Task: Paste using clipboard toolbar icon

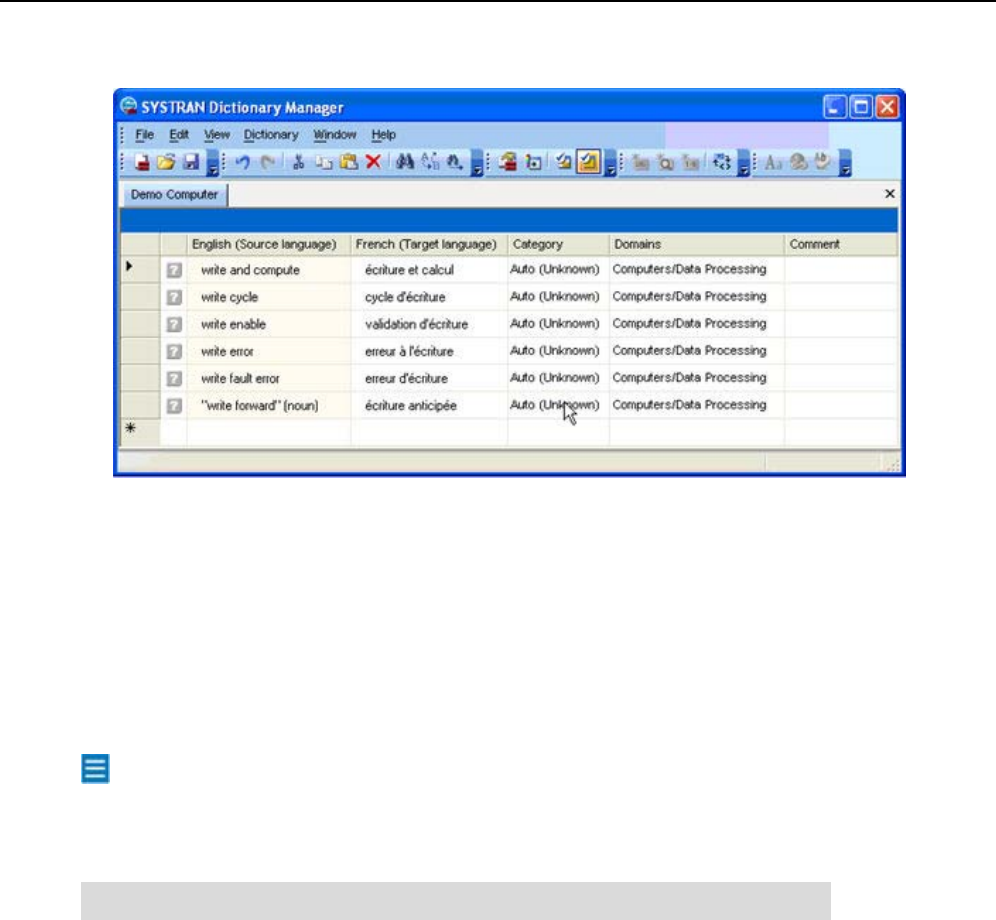Action: (x=349, y=163)
